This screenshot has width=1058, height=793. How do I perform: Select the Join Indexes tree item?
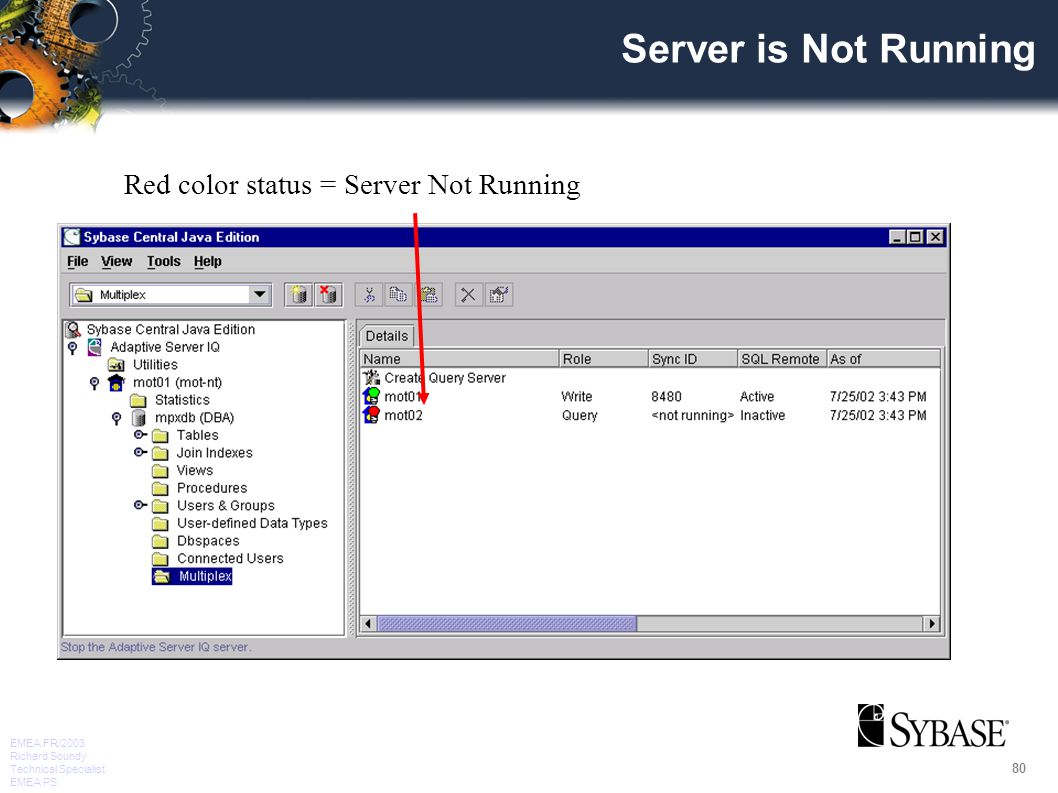coord(215,453)
